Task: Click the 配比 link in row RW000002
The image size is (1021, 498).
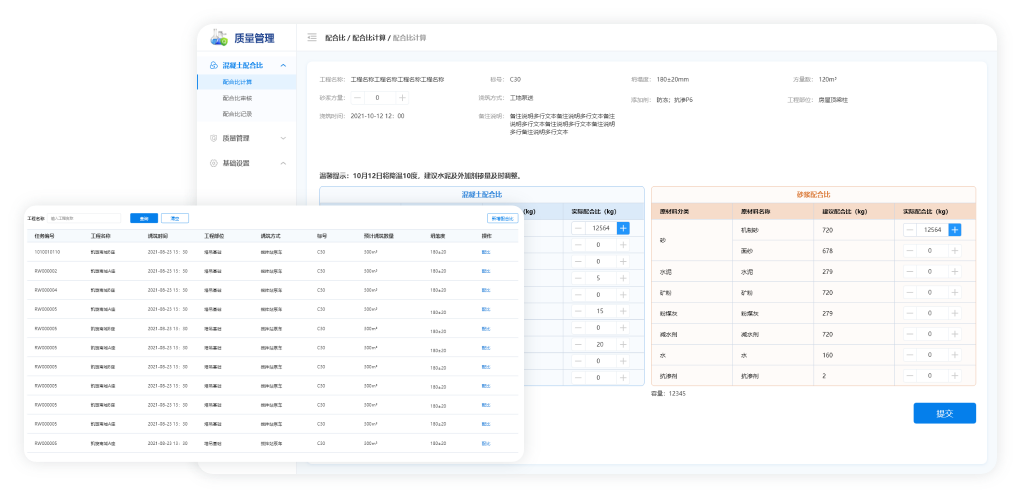Action: (486, 271)
